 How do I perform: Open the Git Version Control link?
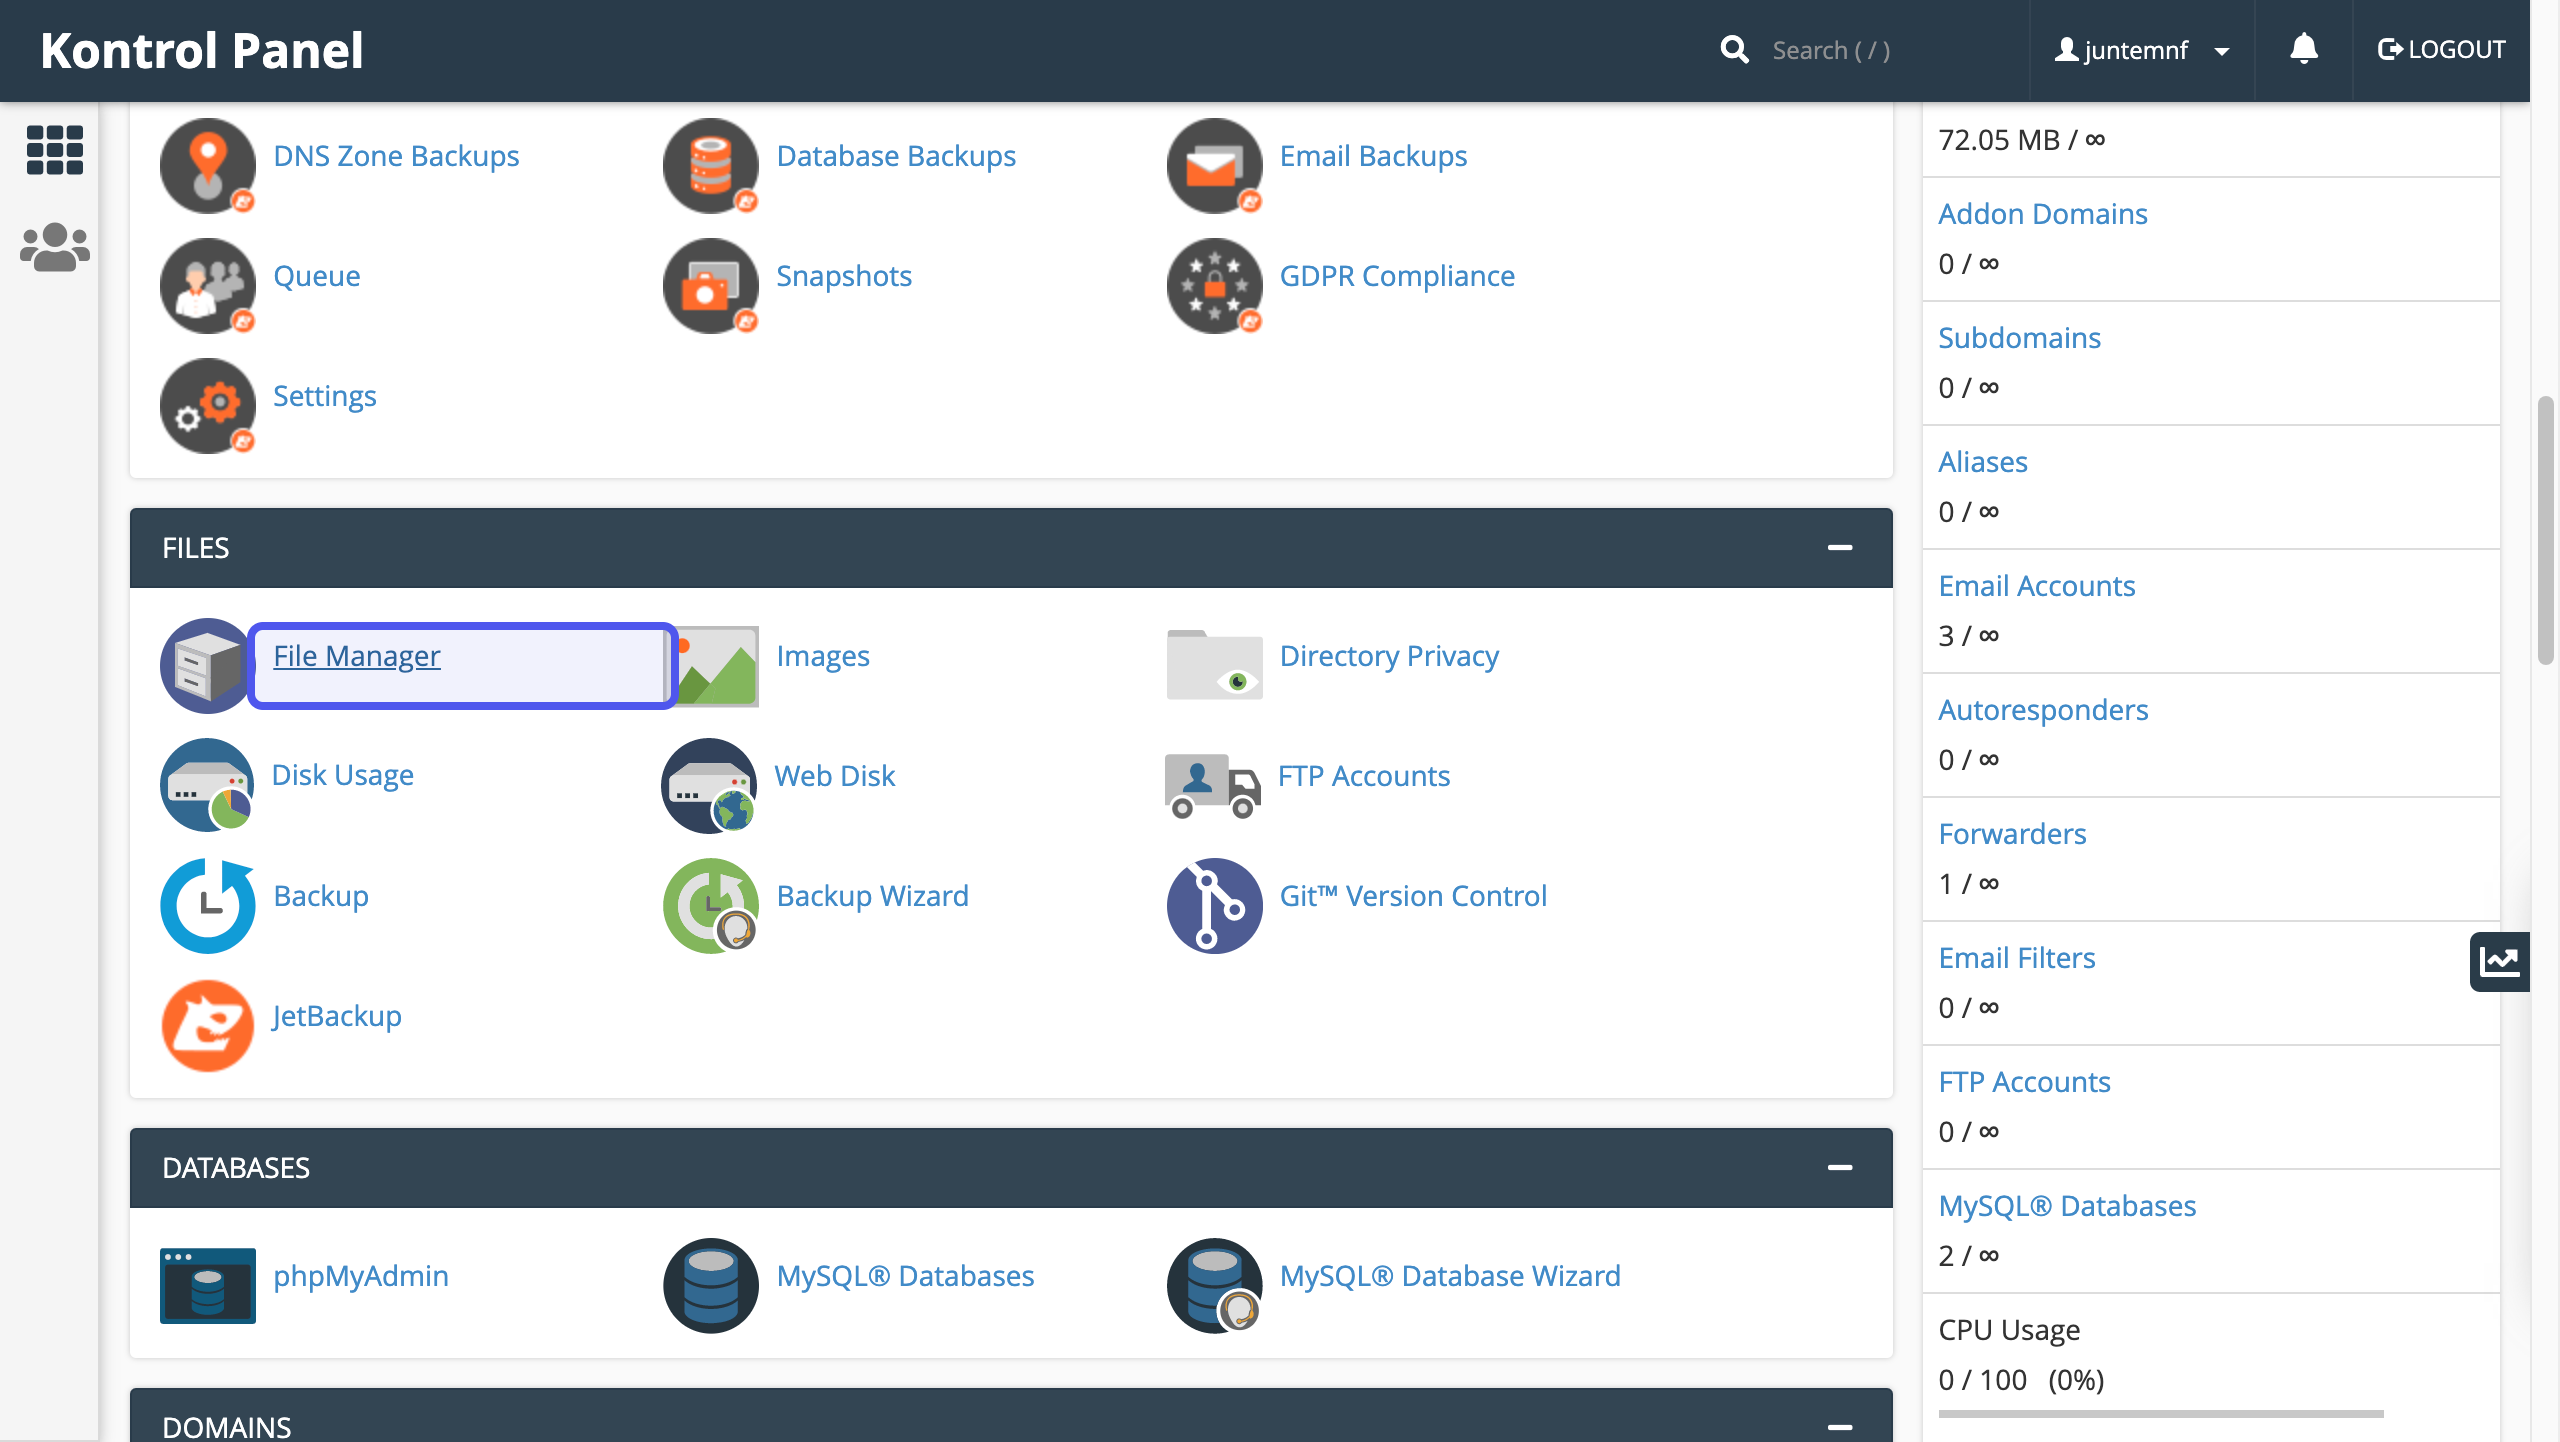(1413, 895)
